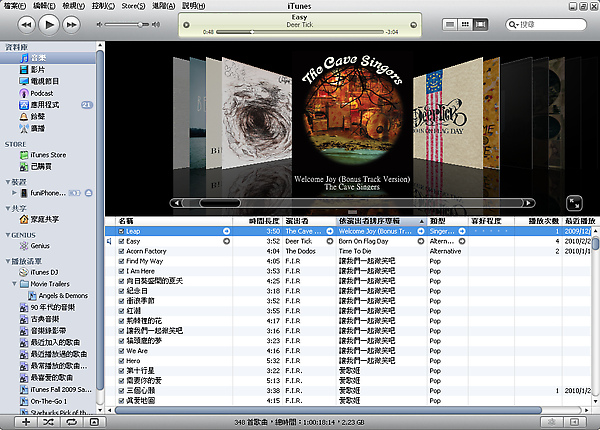Open 說明 (Help) menu

pyautogui.click(x=193, y=6)
